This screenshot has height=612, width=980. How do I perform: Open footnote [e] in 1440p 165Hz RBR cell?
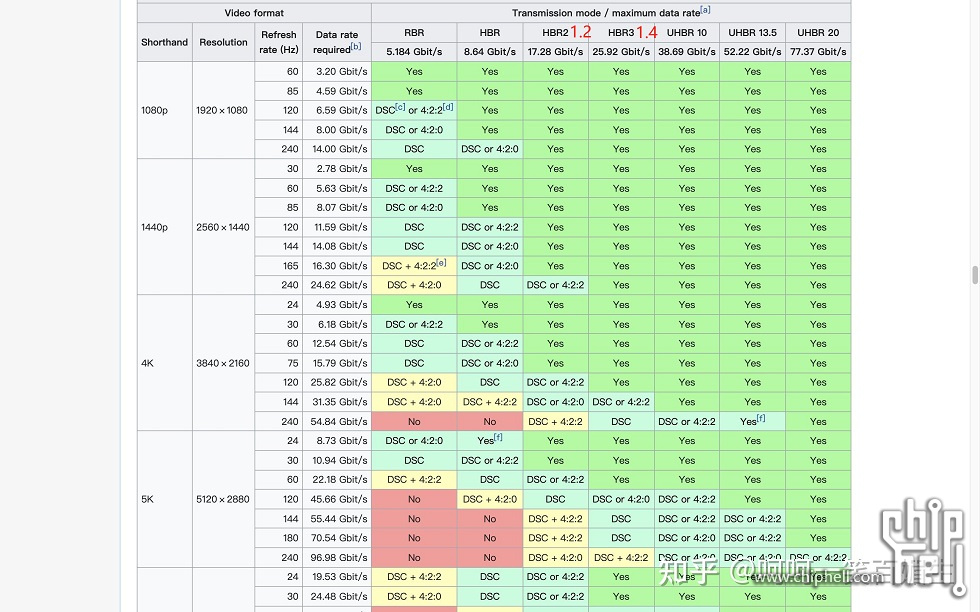(x=441, y=263)
